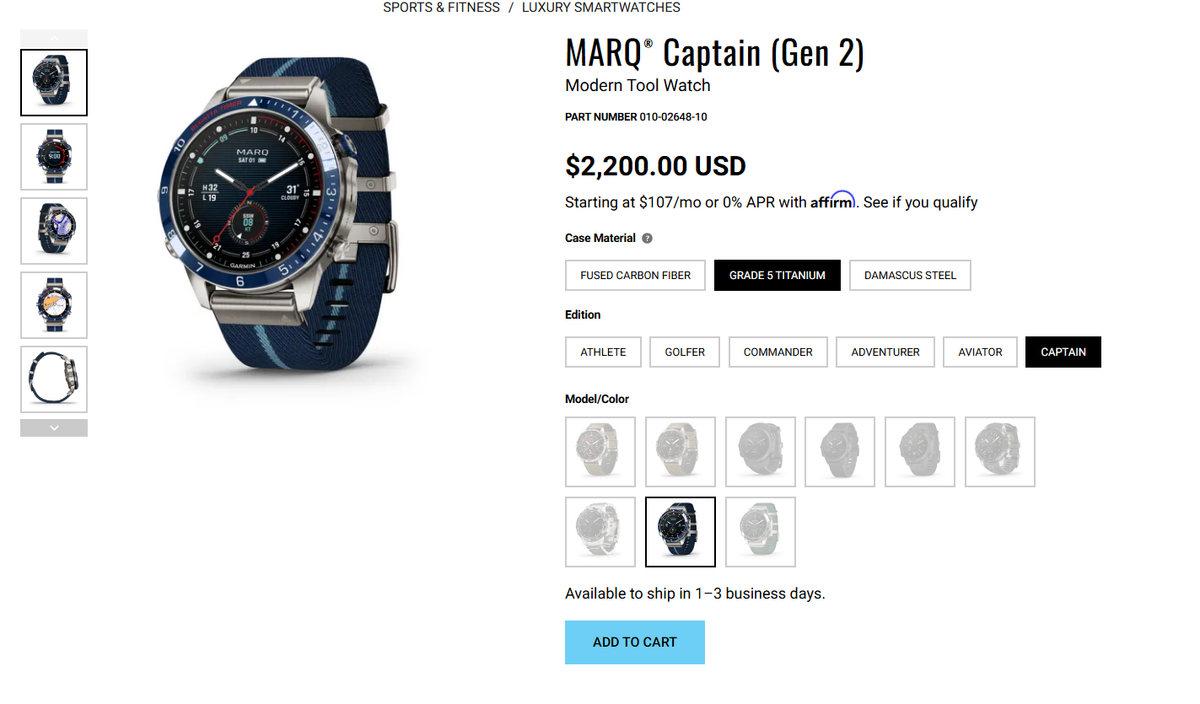This screenshot has width=1200, height=704.
Task: Click the second watch thumbnail in sidebar
Action: (x=53, y=157)
